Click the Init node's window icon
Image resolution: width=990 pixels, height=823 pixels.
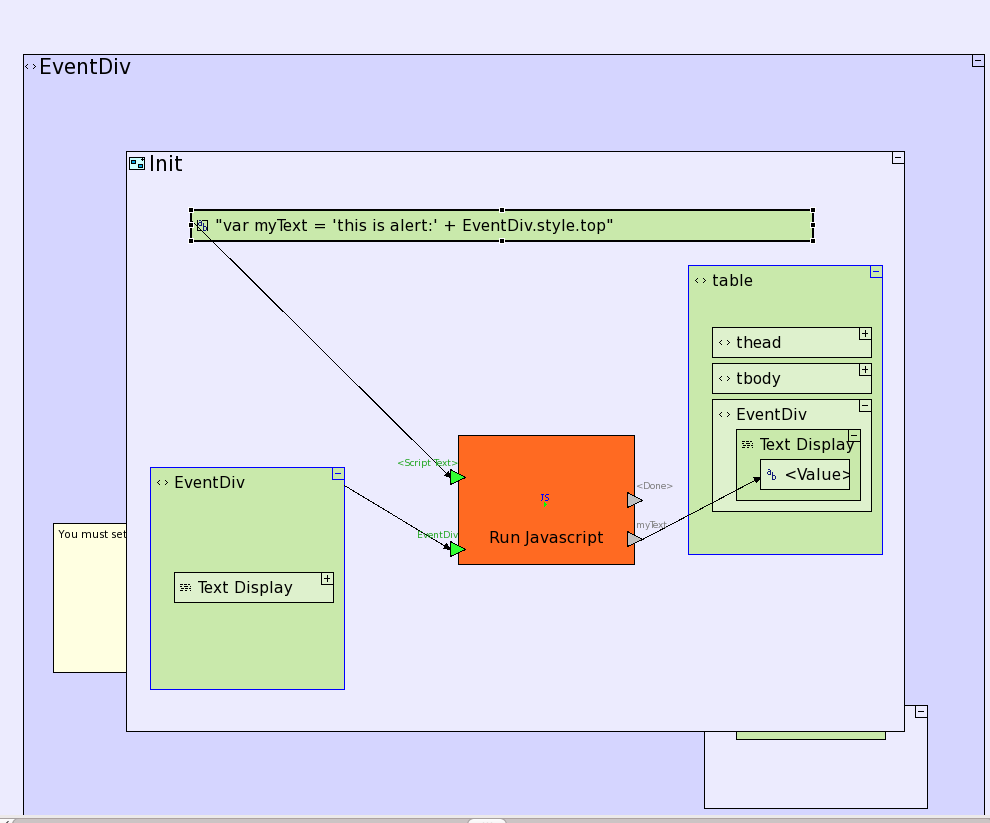[137, 163]
